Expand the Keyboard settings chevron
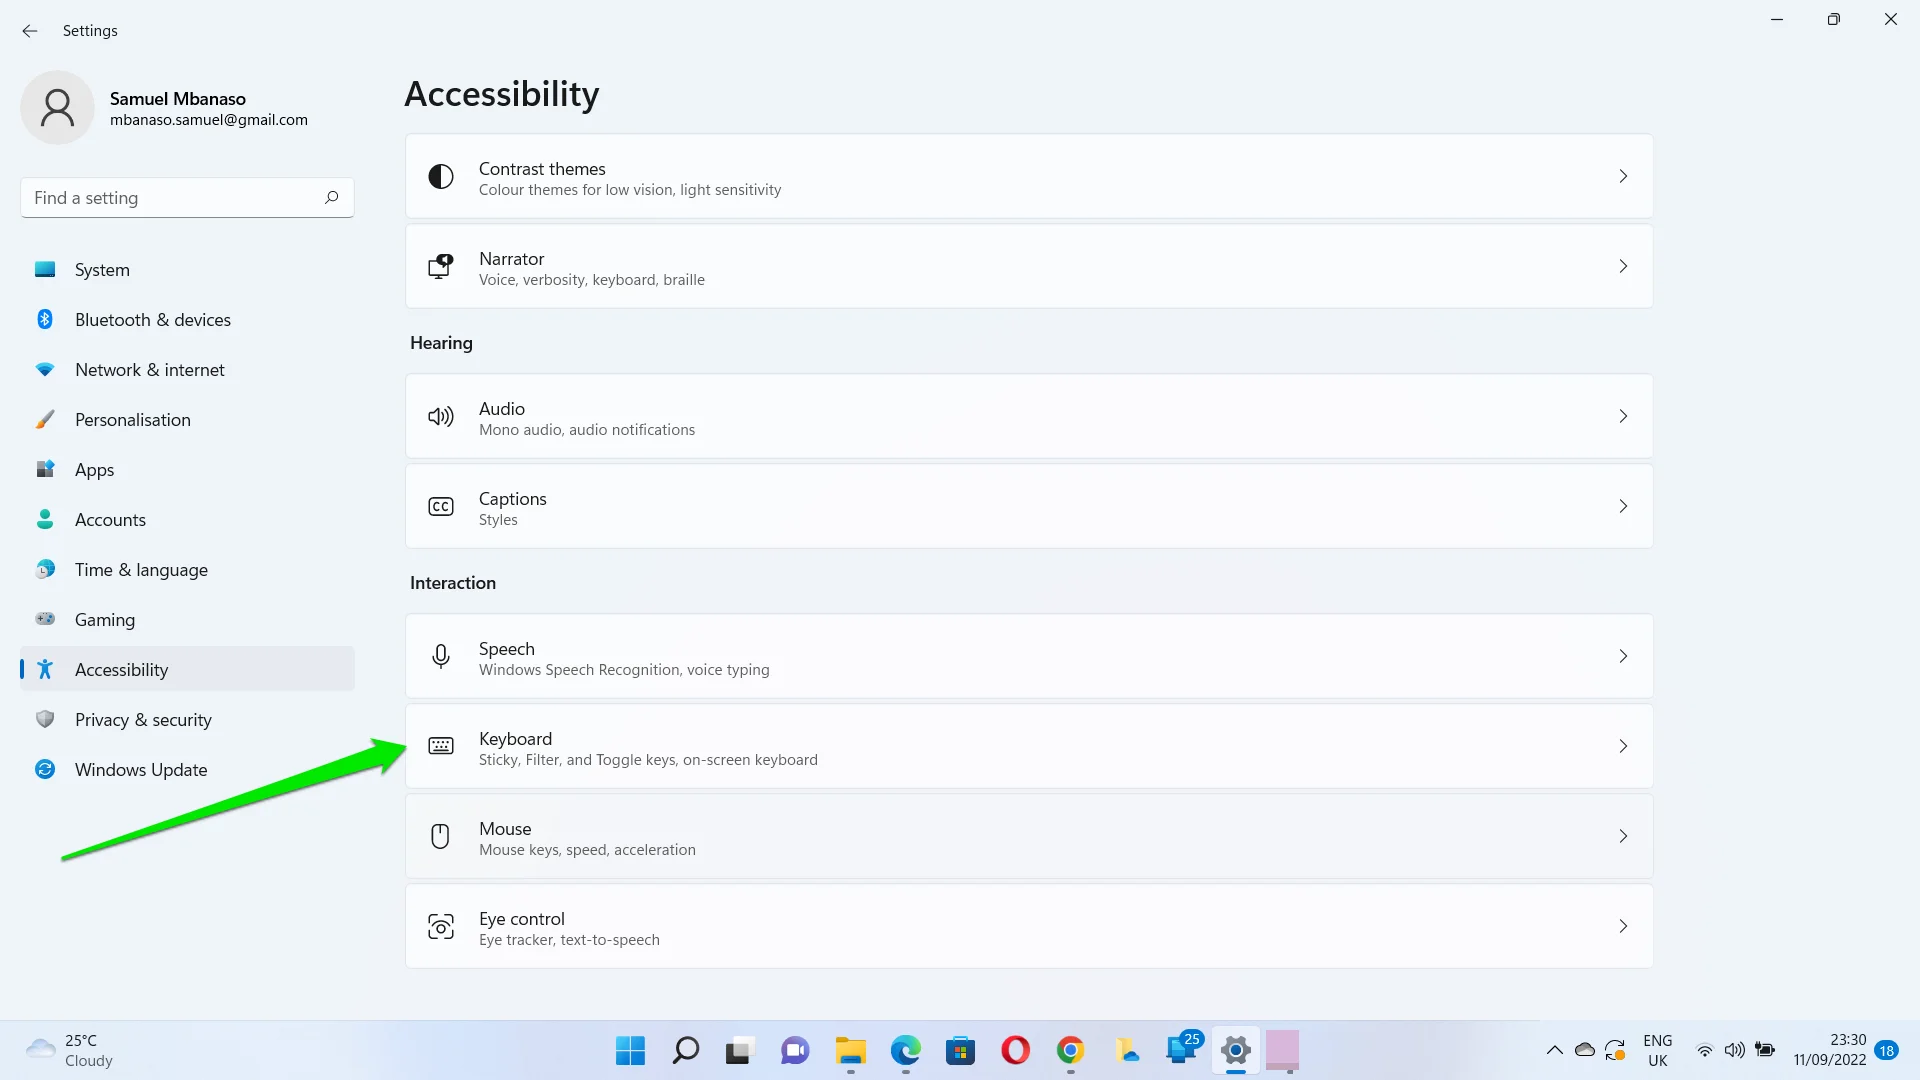Screen dimensions: 1920x1080 tap(1623, 746)
